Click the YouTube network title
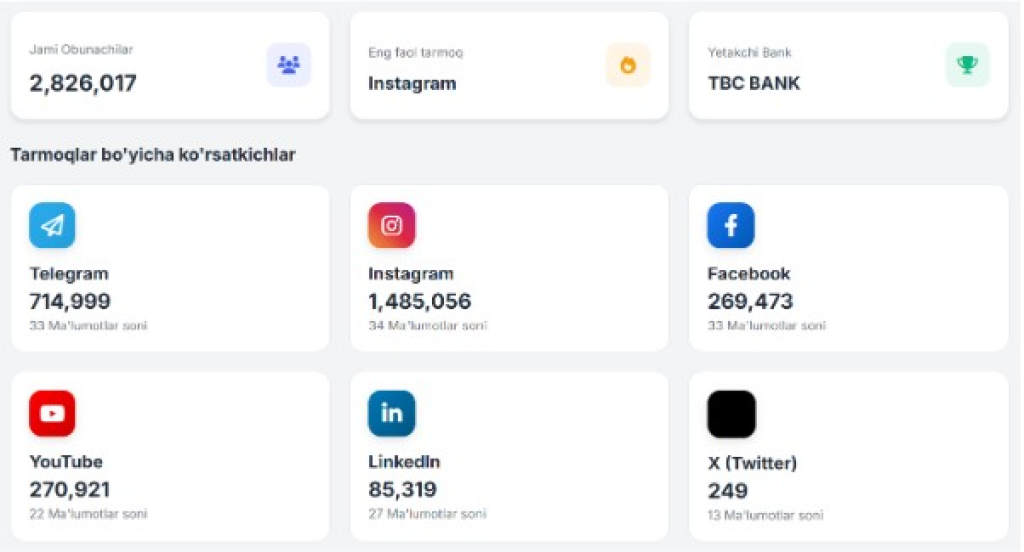This screenshot has width=1024, height=552. [x=66, y=462]
